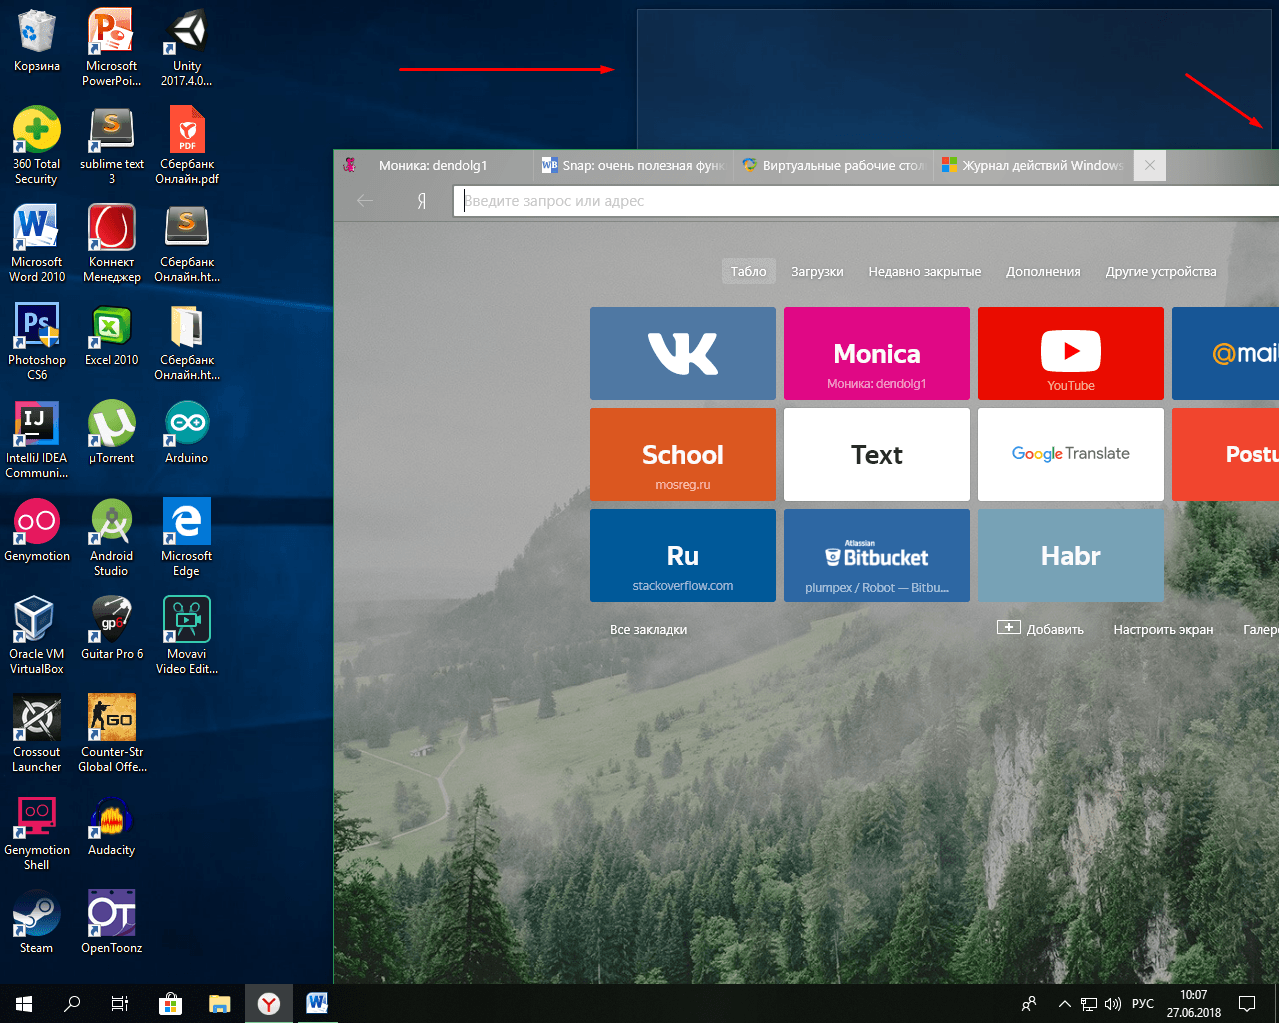Select the Steam desktop shortcut
The height and width of the screenshot is (1023, 1279).
point(37,923)
